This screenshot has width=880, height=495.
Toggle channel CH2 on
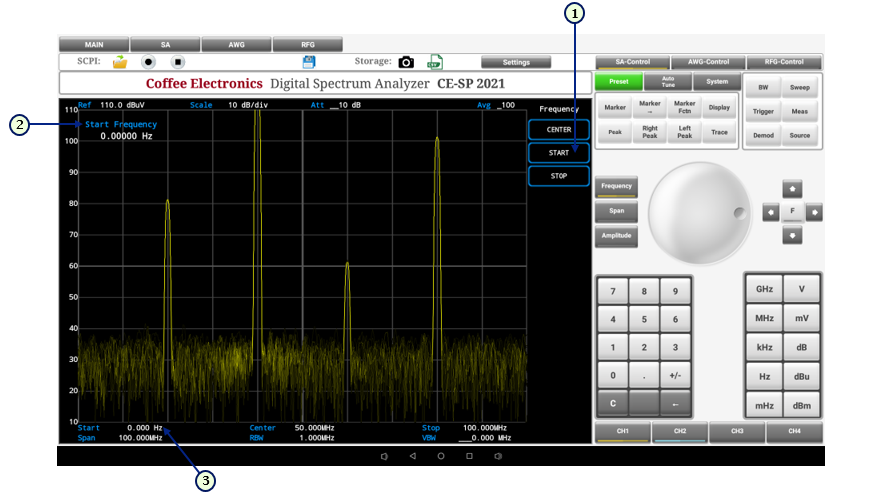(x=680, y=431)
